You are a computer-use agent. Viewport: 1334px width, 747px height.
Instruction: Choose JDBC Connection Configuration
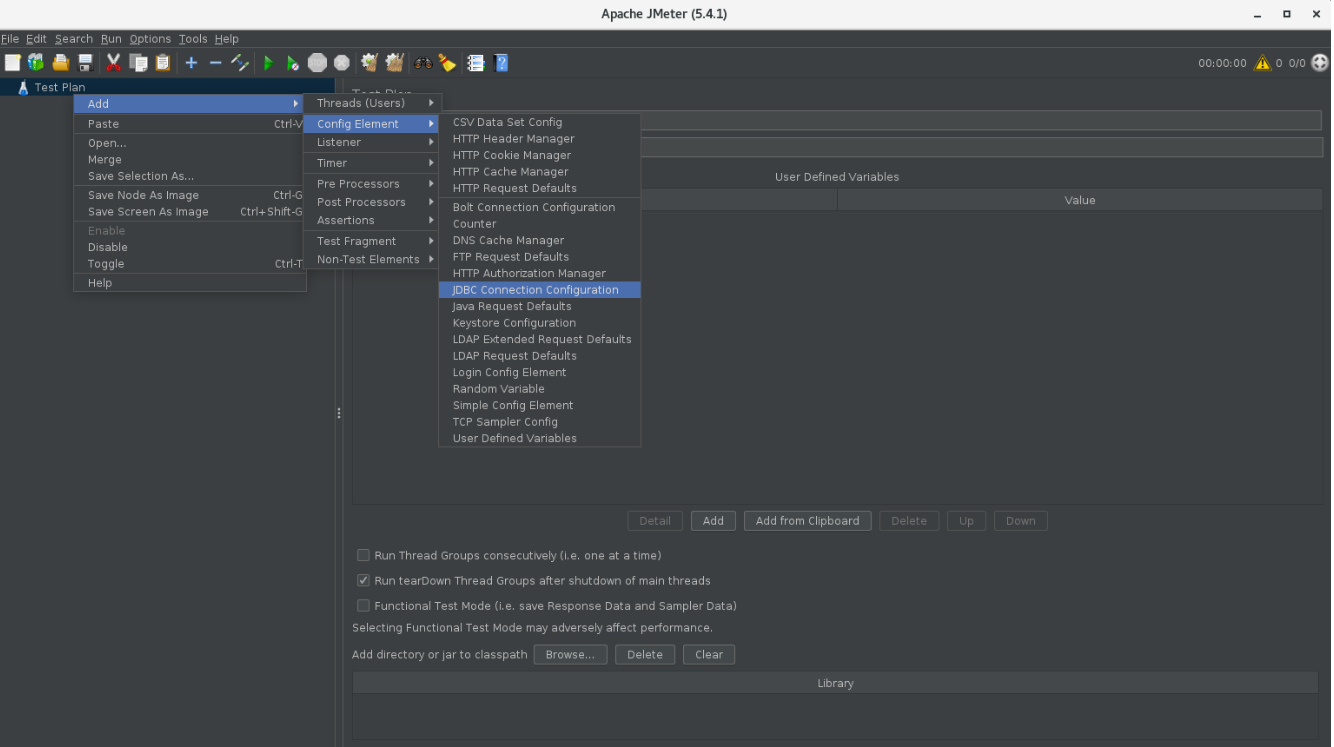click(540, 290)
